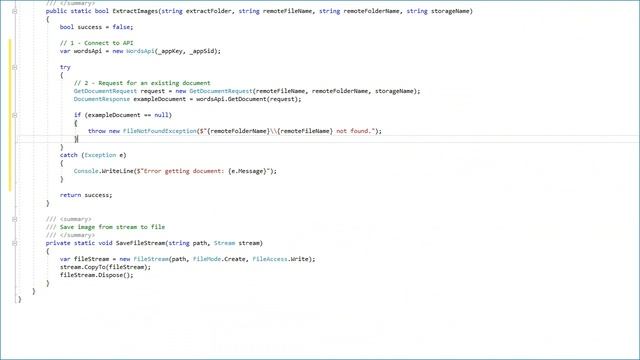Click 'Exception' type in catch clause
Viewport: 640px width, 360px height.
coord(100,155)
